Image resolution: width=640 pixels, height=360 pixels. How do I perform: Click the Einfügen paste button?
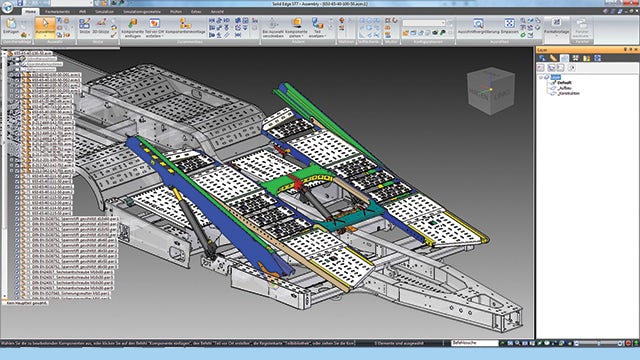pos(11,27)
